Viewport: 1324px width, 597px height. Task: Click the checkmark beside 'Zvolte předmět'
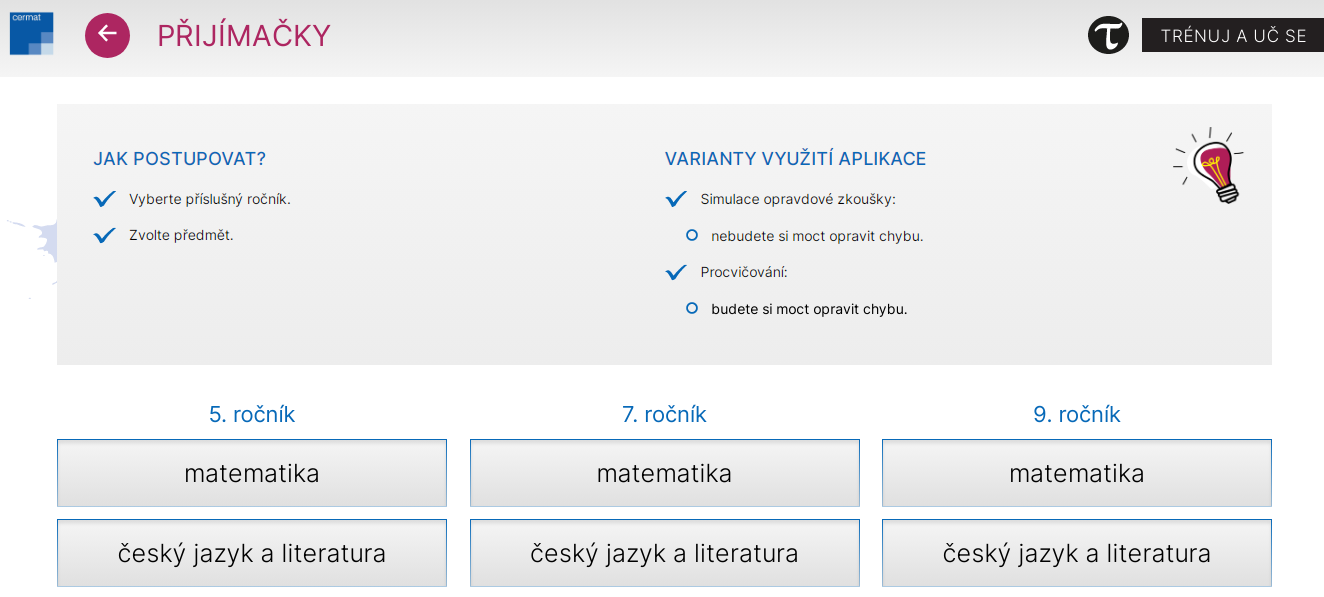point(105,236)
